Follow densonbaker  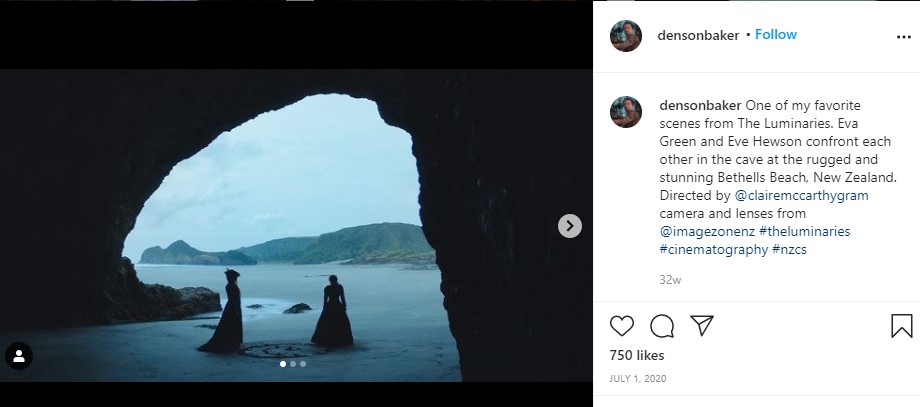tap(776, 35)
